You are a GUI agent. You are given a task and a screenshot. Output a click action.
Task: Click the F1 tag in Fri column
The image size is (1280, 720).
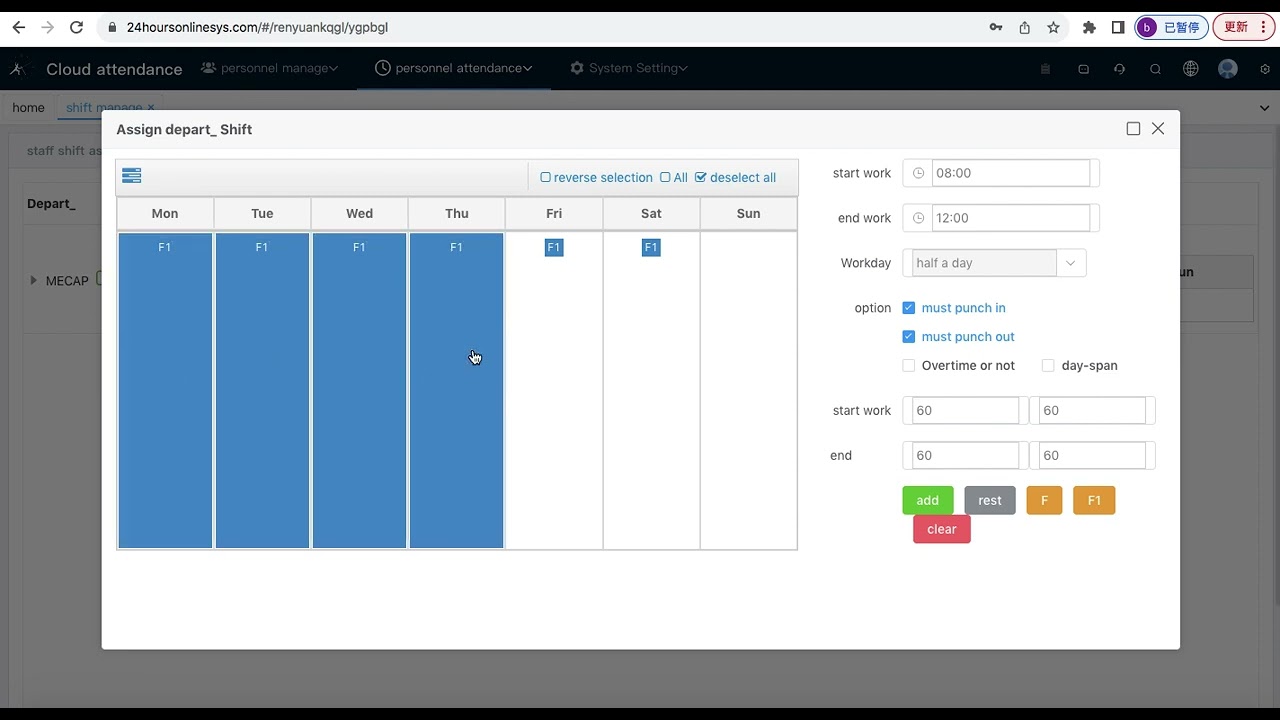coord(554,247)
